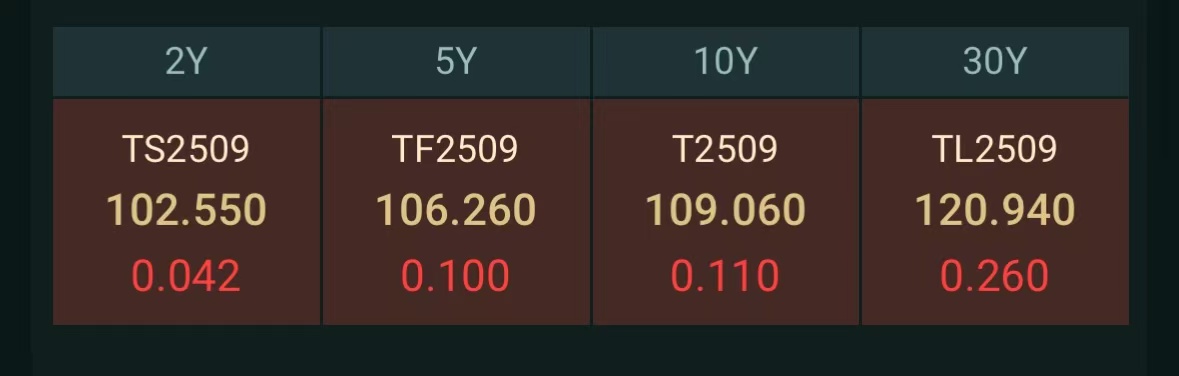Select the 30Y column header
This screenshot has height=376, width=1179.
pos(995,62)
